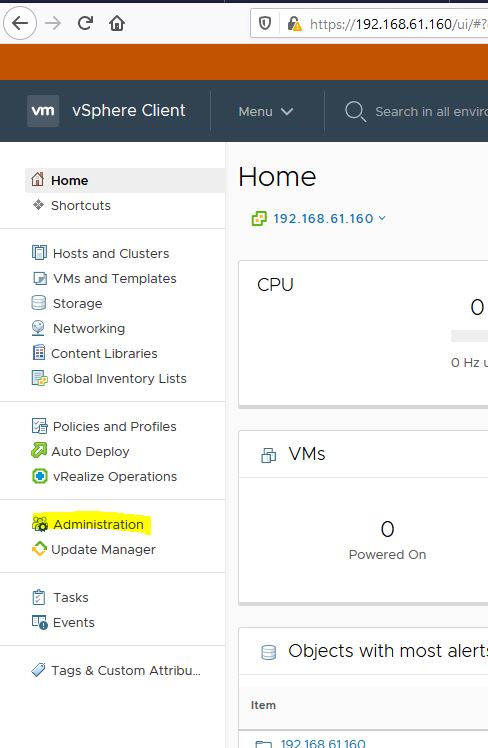Click browser reload button
The height and width of the screenshot is (748, 488).
coord(85,23)
